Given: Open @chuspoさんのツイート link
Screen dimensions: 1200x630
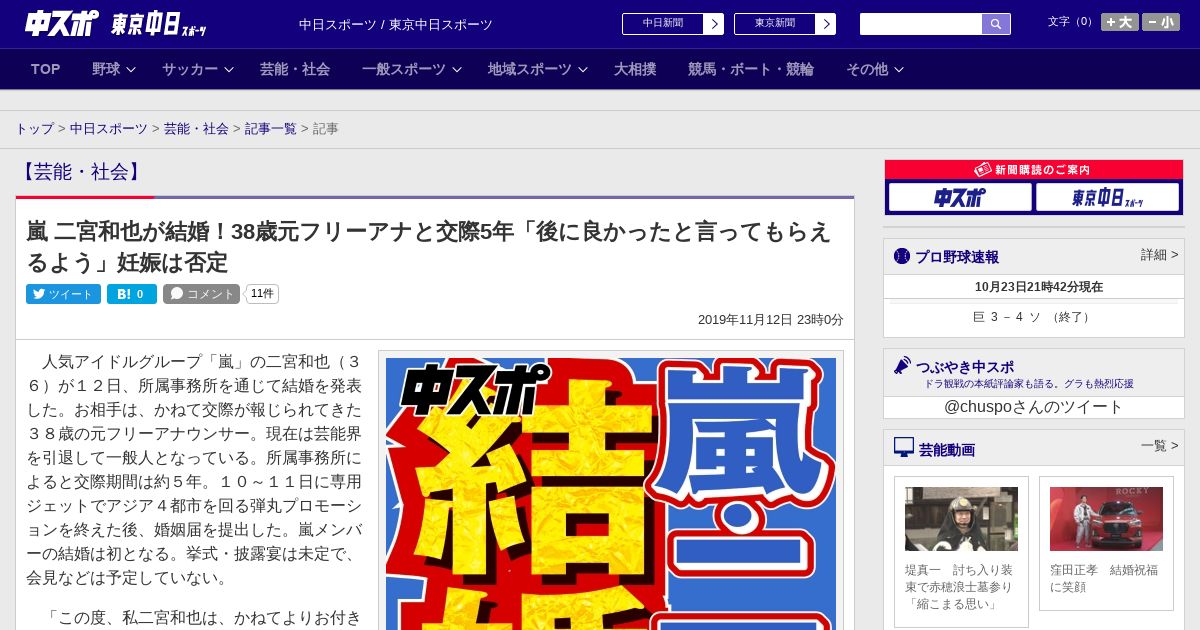Looking at the screenshot, I should point(1034,407).
